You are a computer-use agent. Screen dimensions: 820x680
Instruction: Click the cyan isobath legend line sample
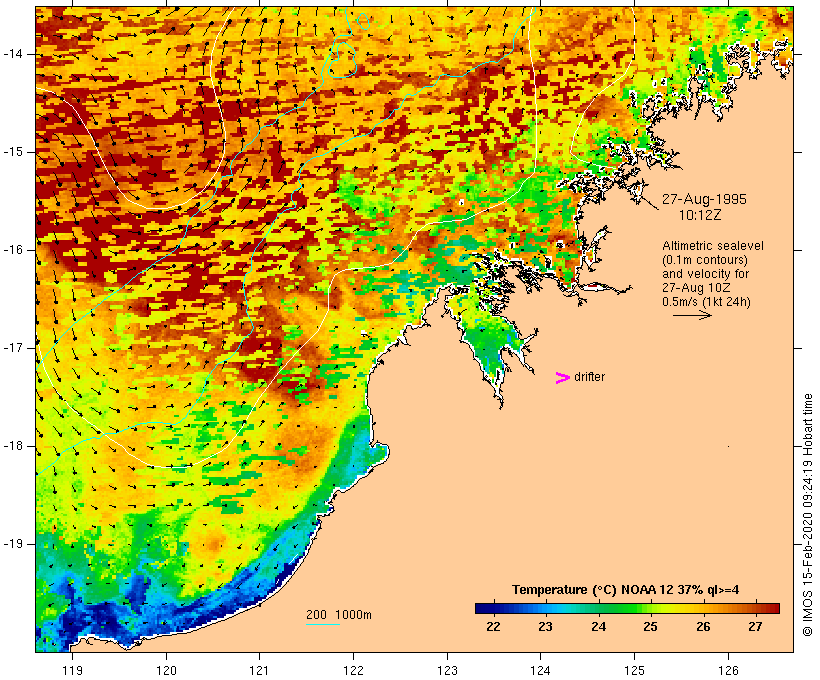pyautogui.click(x=323, y=624)
